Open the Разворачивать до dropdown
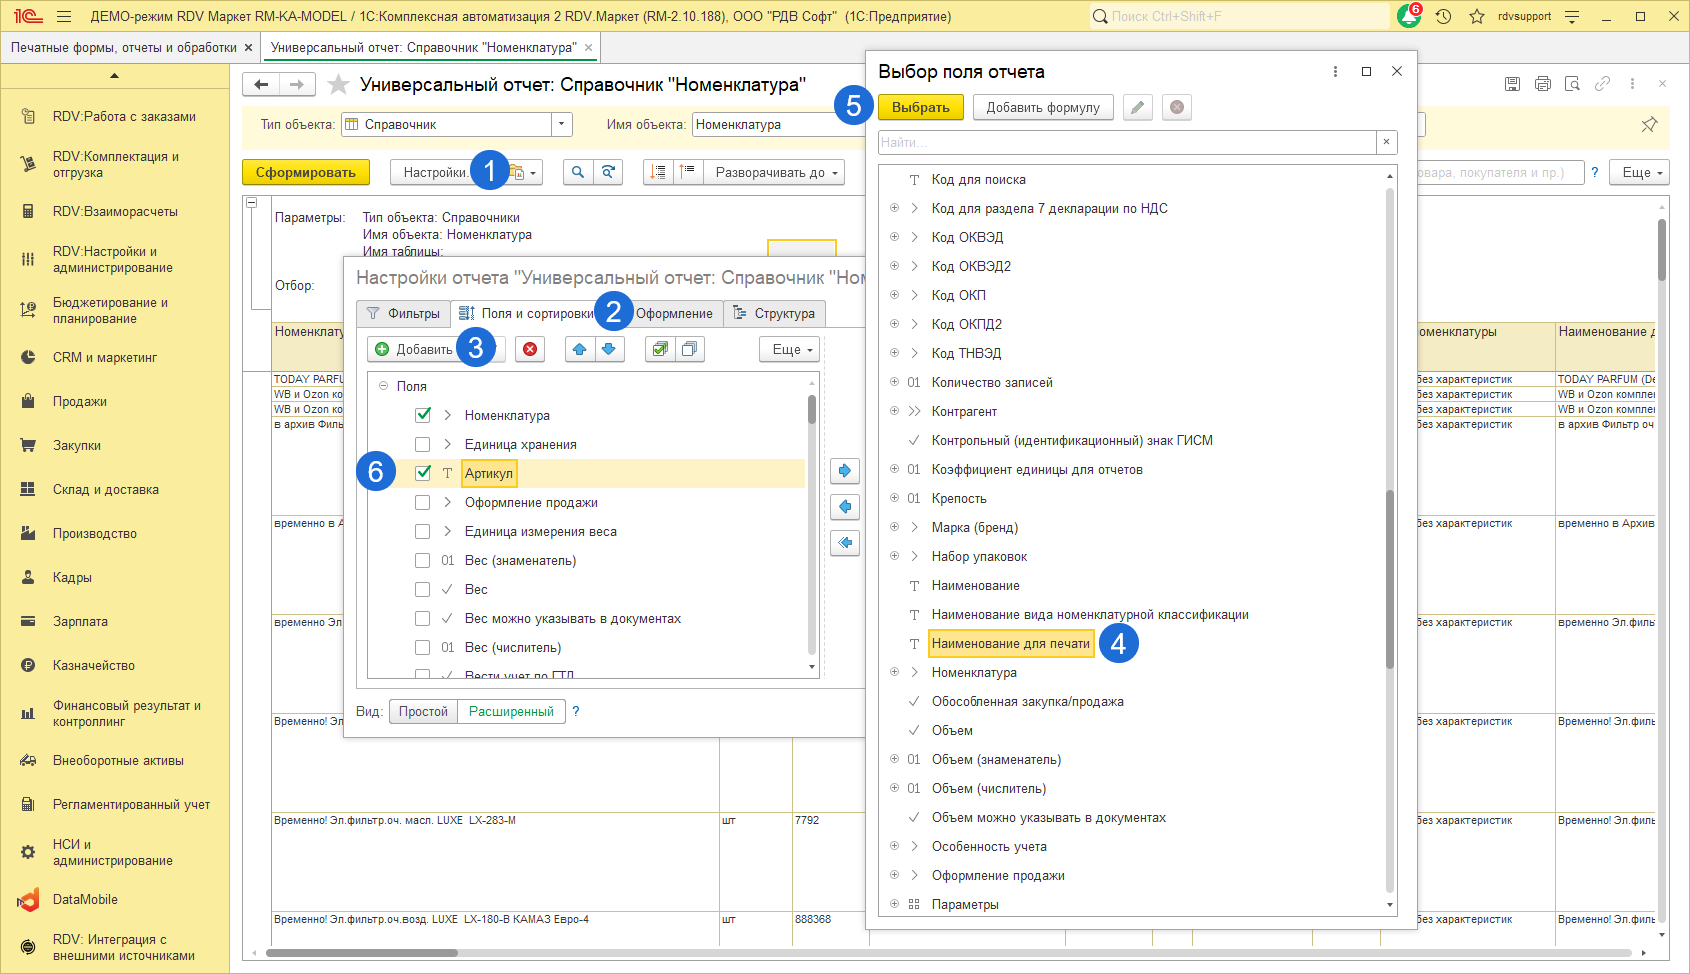This screenshot has height=974, width=1690. [774, 172]
